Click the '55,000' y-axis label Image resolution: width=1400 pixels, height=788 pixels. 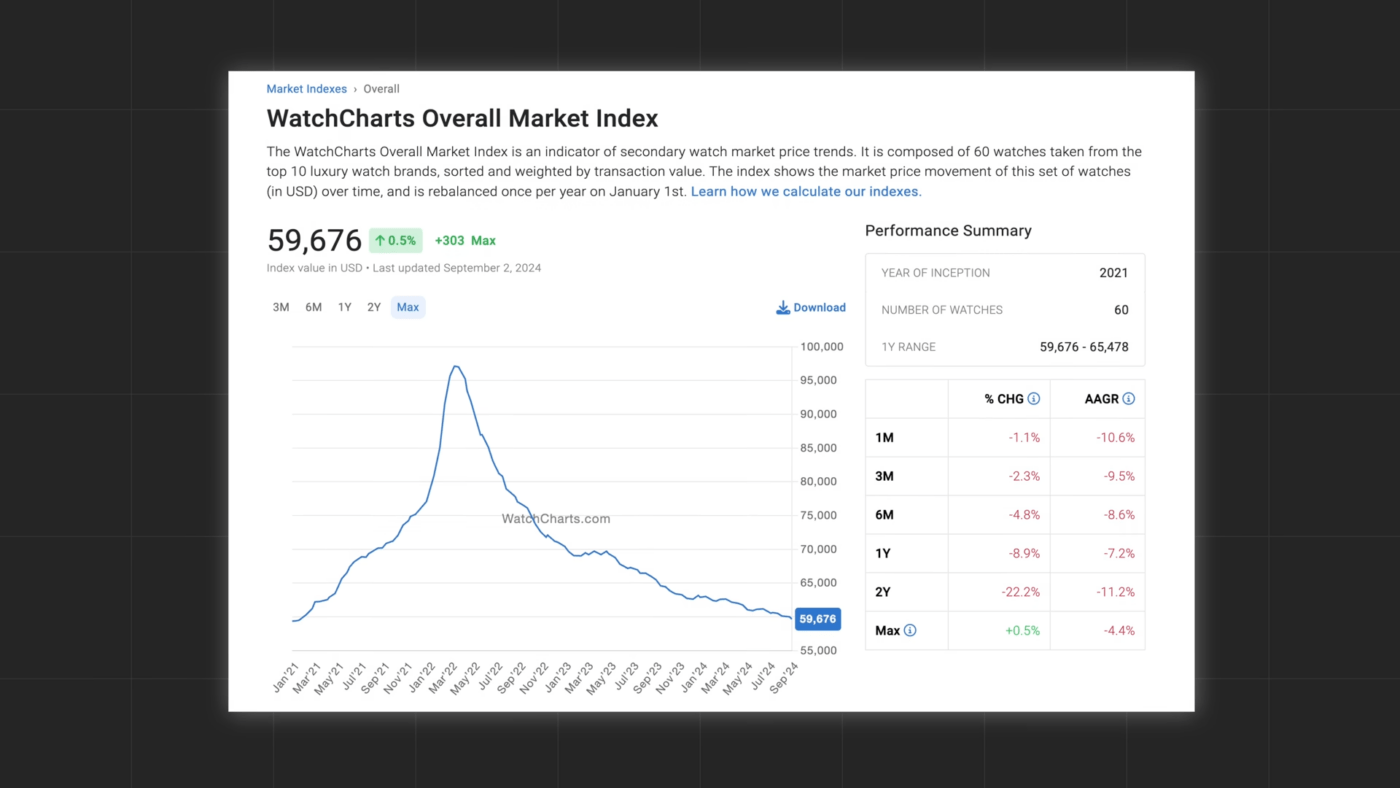tap(820, 651)
